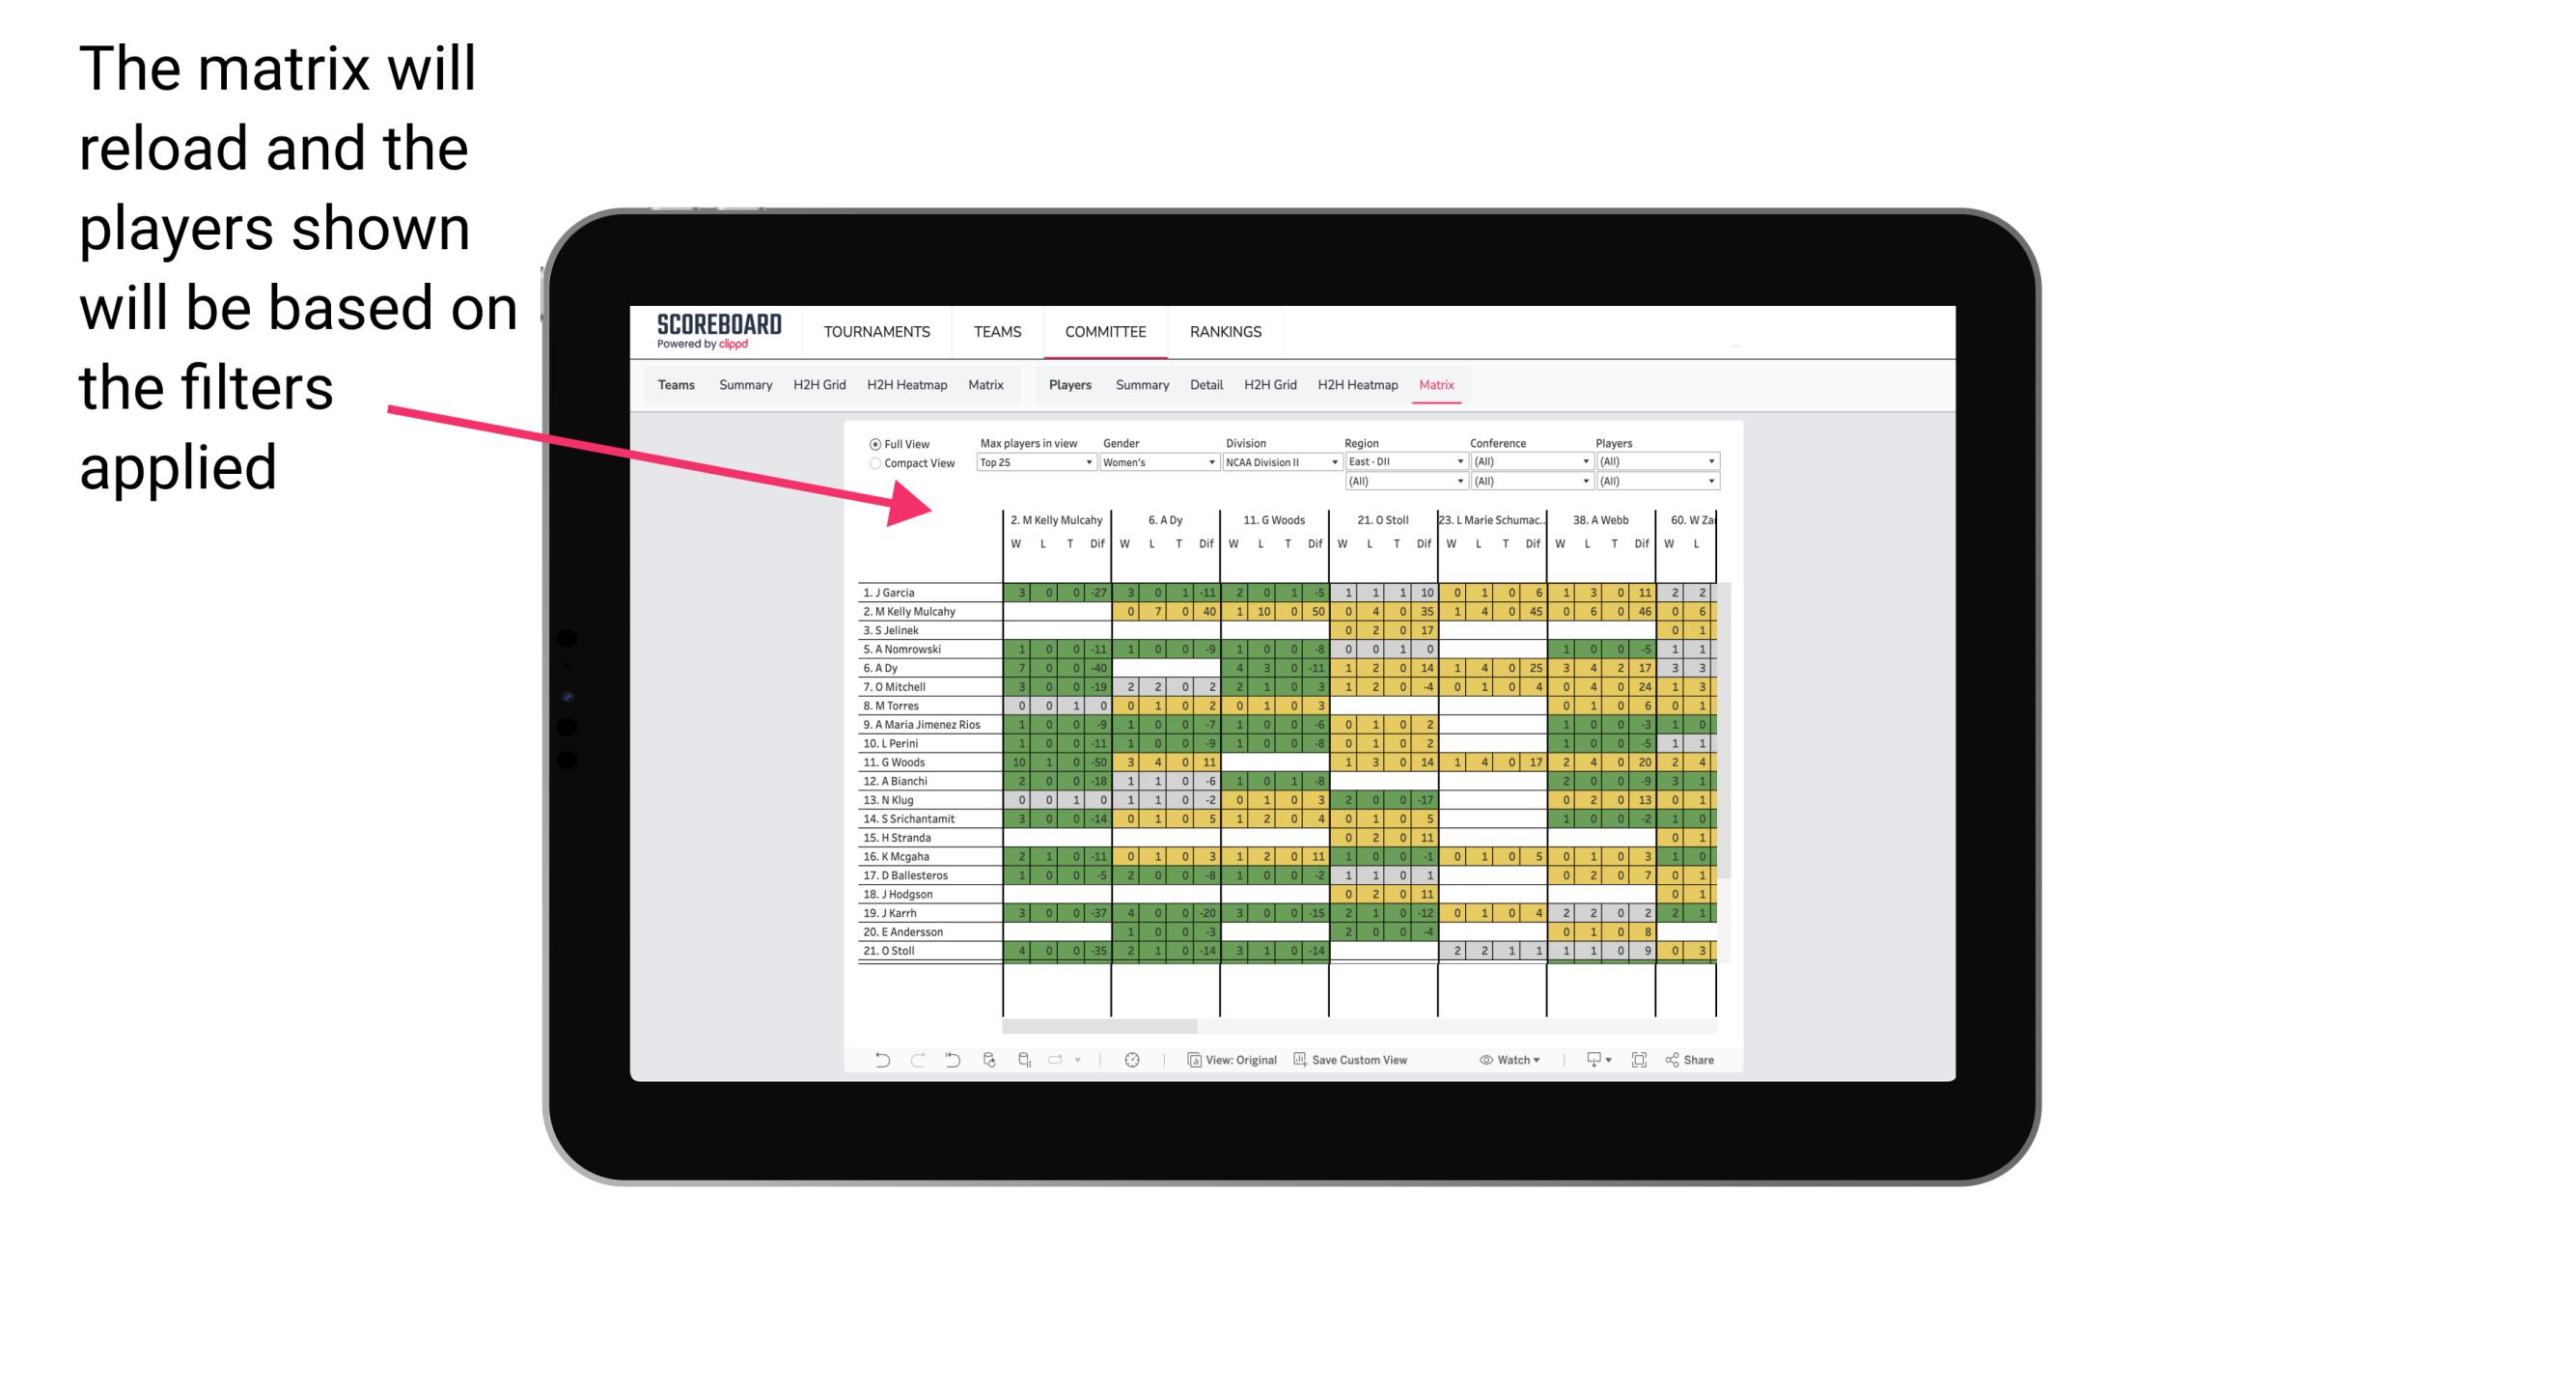Select Full View radio button
2576x1386 pixels.
872,444
